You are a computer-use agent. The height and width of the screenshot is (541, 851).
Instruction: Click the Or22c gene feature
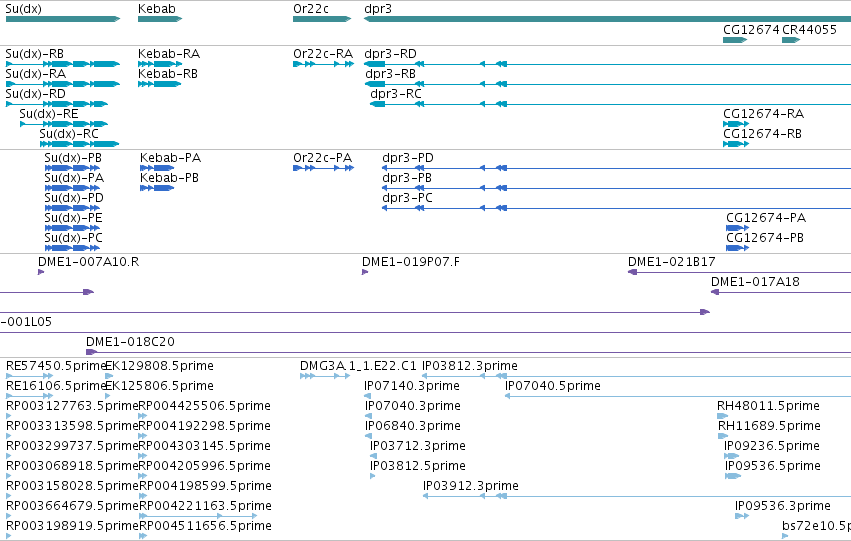coord(322,19)
